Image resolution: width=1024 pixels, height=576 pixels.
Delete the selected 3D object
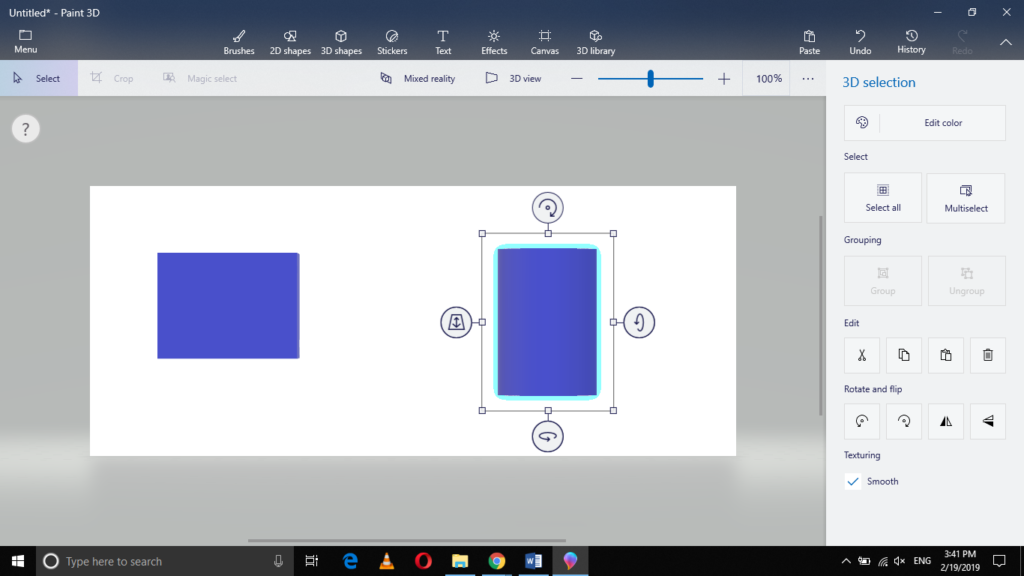tap(987, 355)
